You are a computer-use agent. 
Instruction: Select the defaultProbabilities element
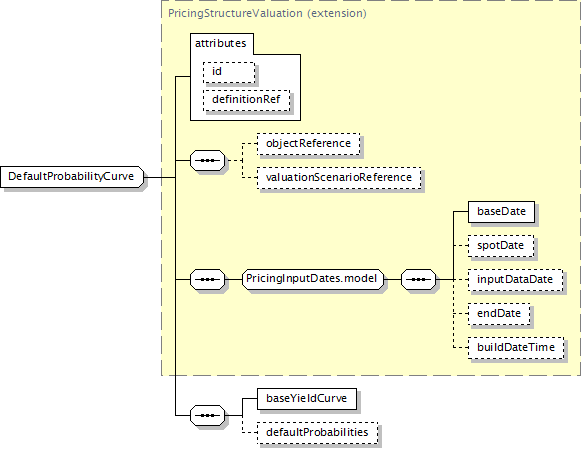pyautogui.click(x=318, y=433)
